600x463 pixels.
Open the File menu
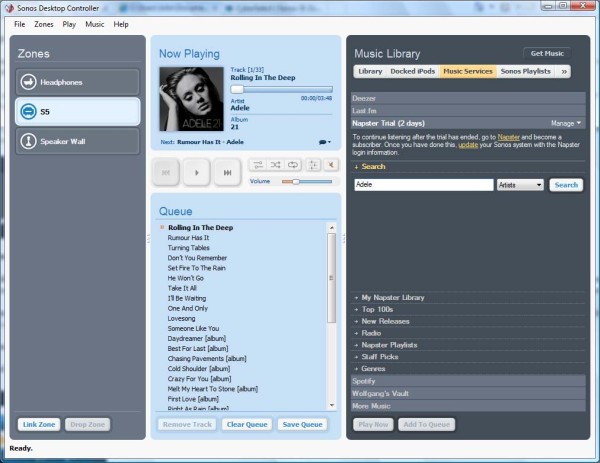[20, 24]
